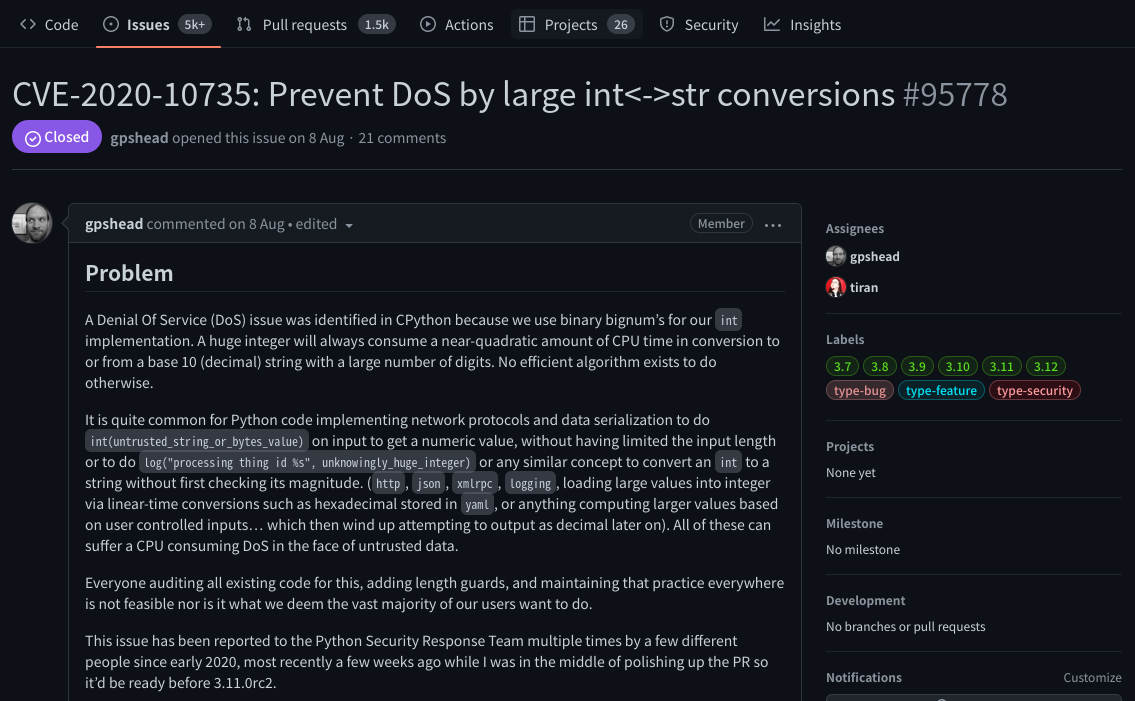This screenshot has width=1135, height=701.
Task: Select the 3.9 label
Action: [917, 366]
